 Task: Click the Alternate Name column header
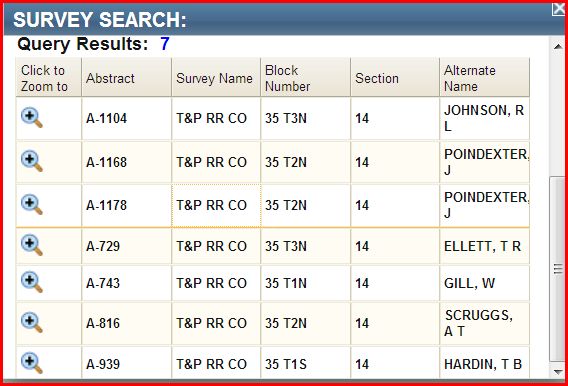pos(484,77)
